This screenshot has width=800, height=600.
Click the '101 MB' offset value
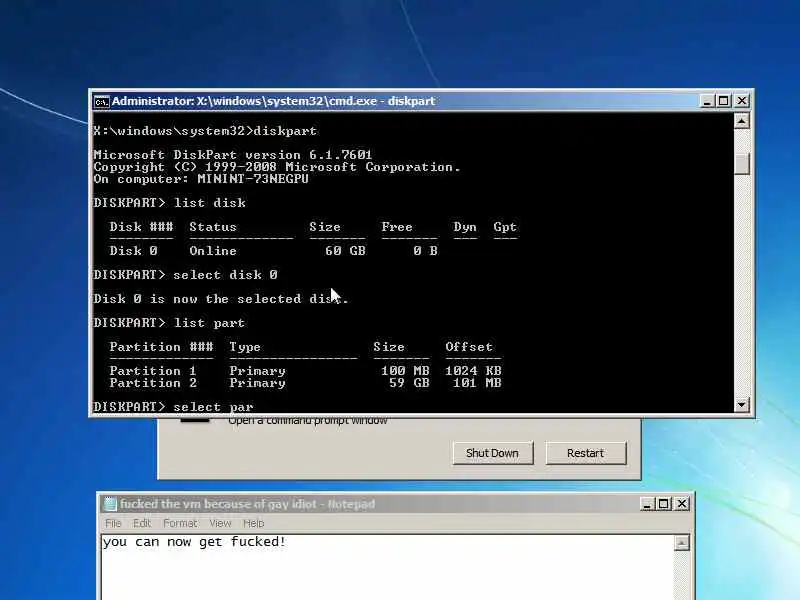point(477,383)
